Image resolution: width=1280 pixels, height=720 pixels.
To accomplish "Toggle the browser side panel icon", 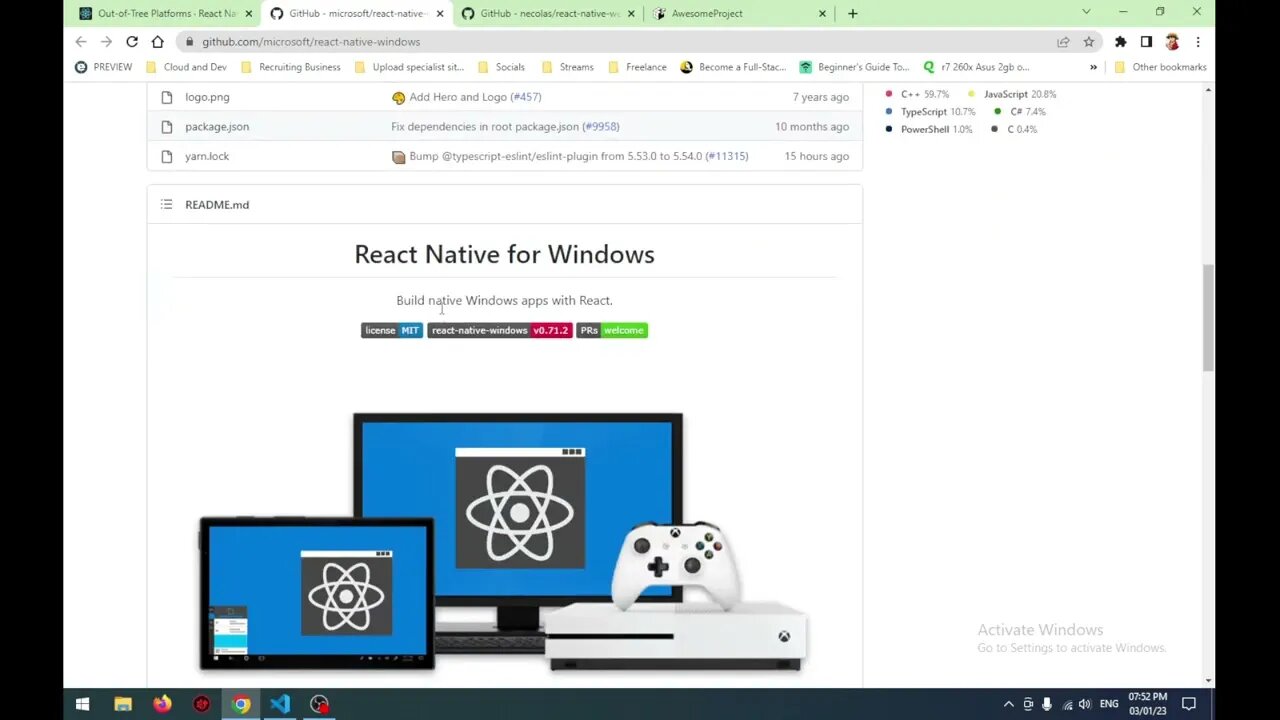I will pyautogui.click(x=1146, y=42).
